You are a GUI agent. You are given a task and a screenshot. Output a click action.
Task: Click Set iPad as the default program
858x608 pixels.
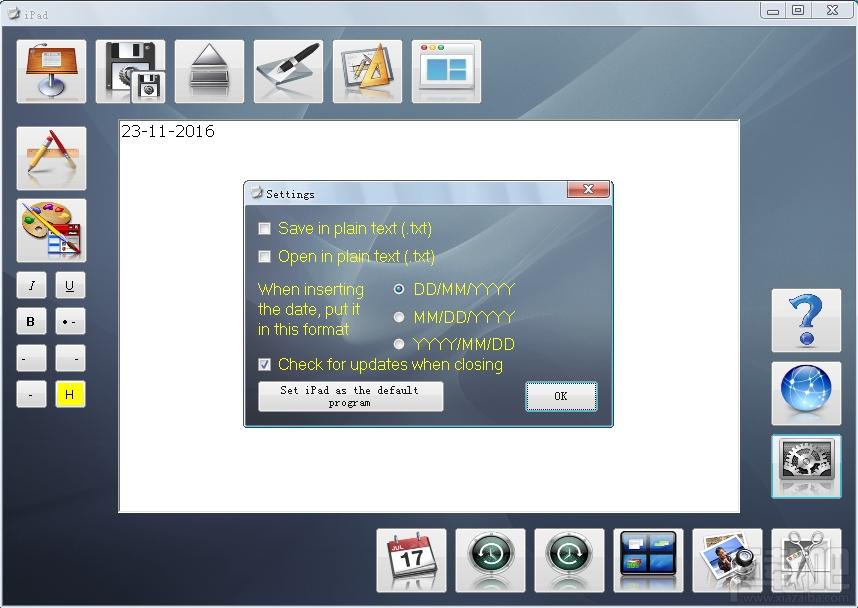point(350,396)
